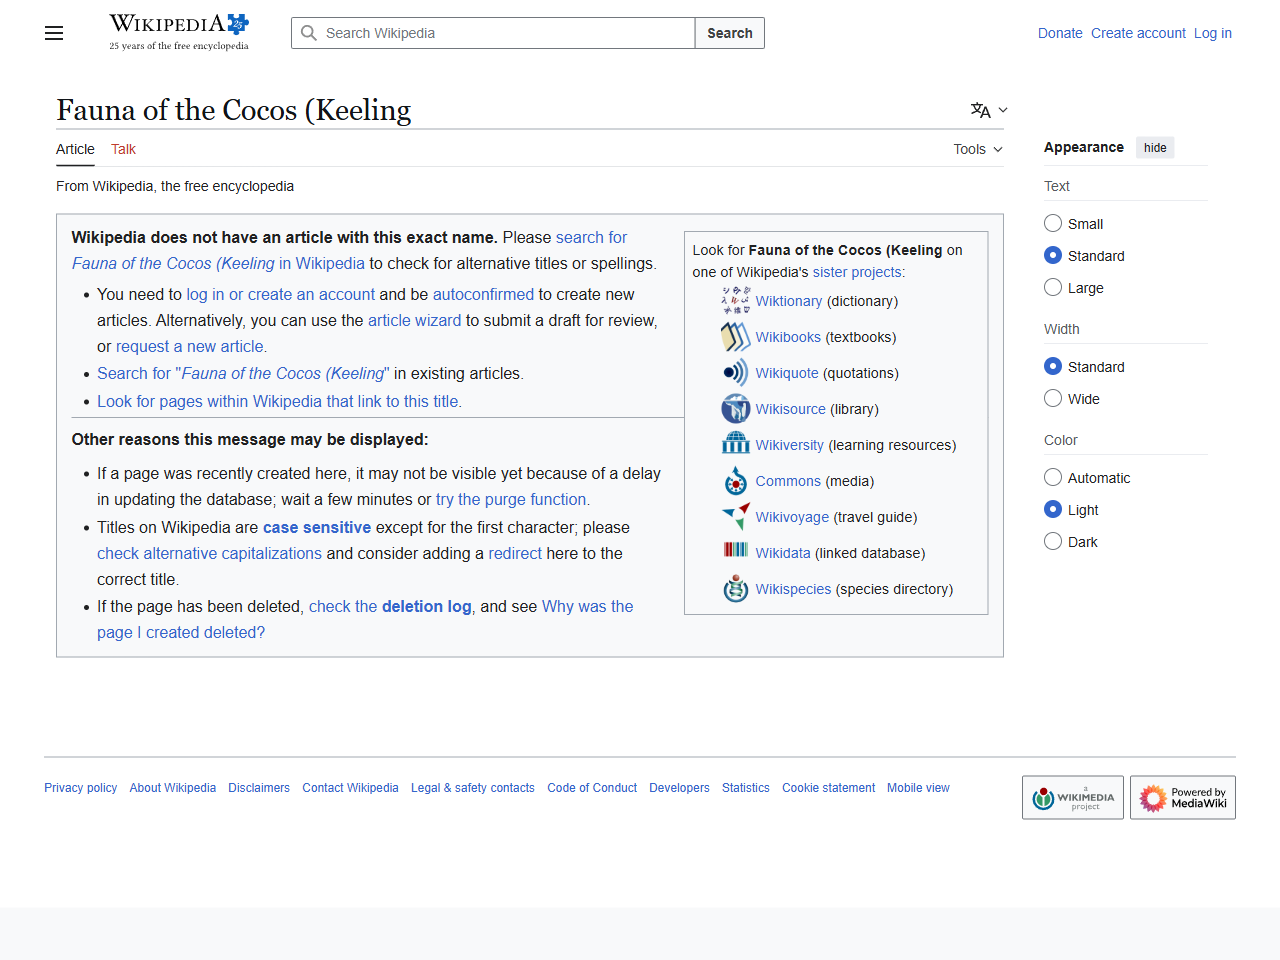Open the hamburger main menu

[54, 33]
